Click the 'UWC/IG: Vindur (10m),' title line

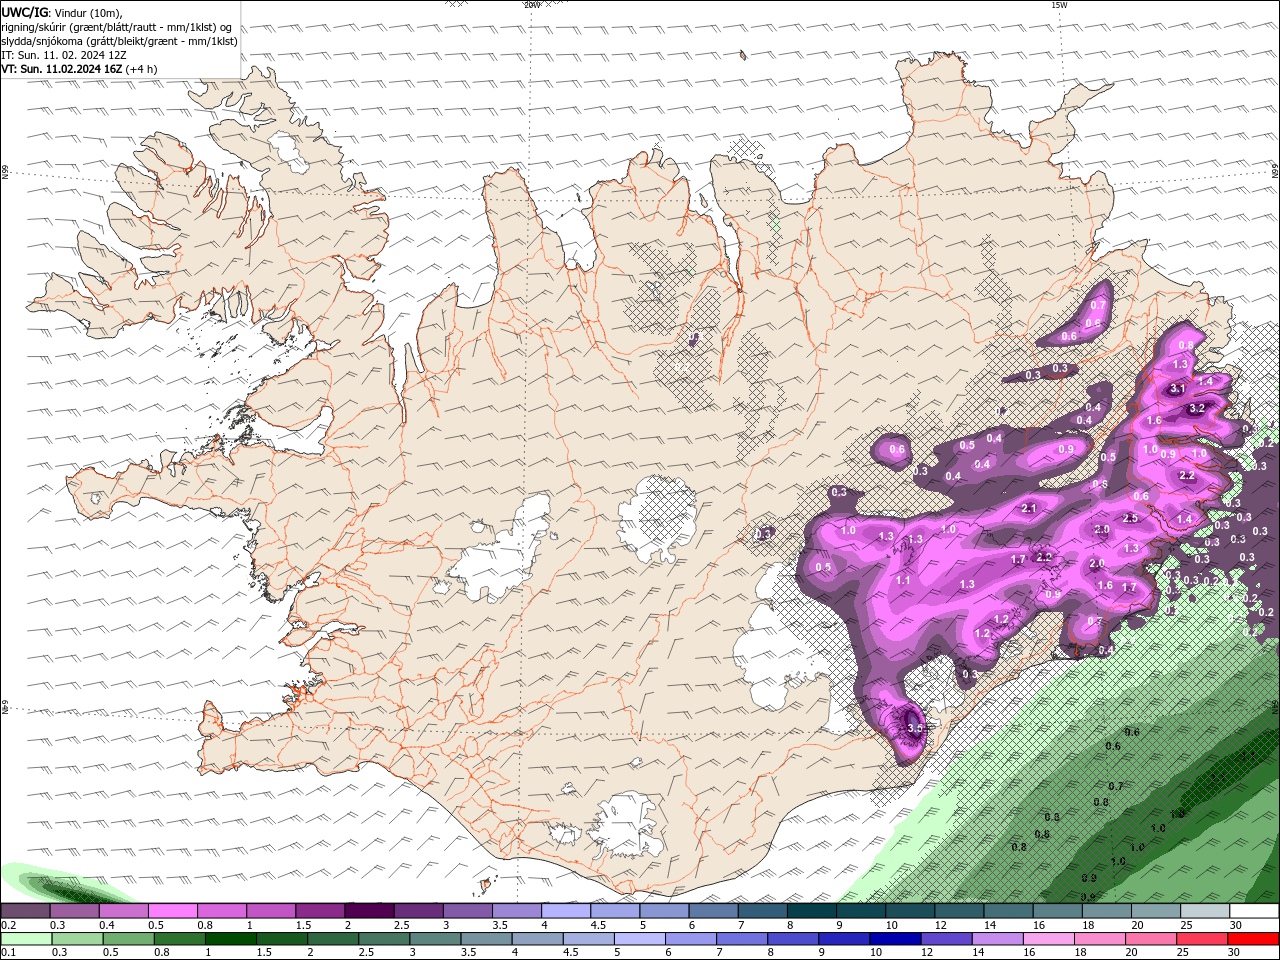[62, 12]
